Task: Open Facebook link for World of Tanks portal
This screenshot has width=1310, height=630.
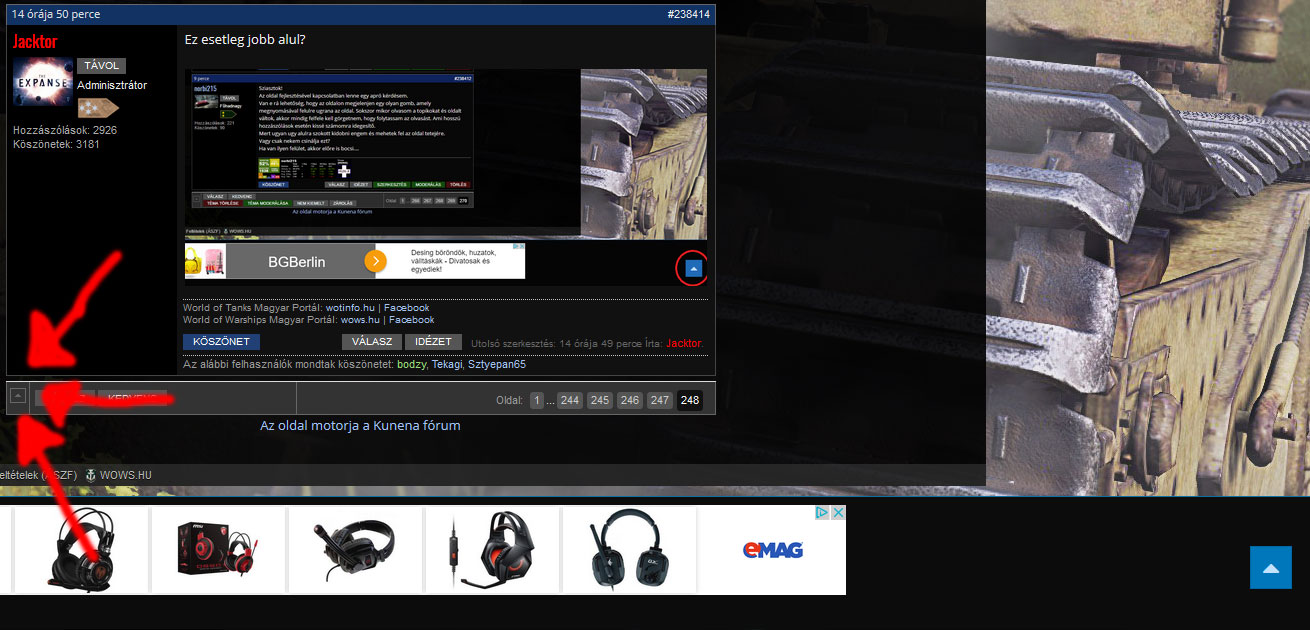Action: (406, 308)
